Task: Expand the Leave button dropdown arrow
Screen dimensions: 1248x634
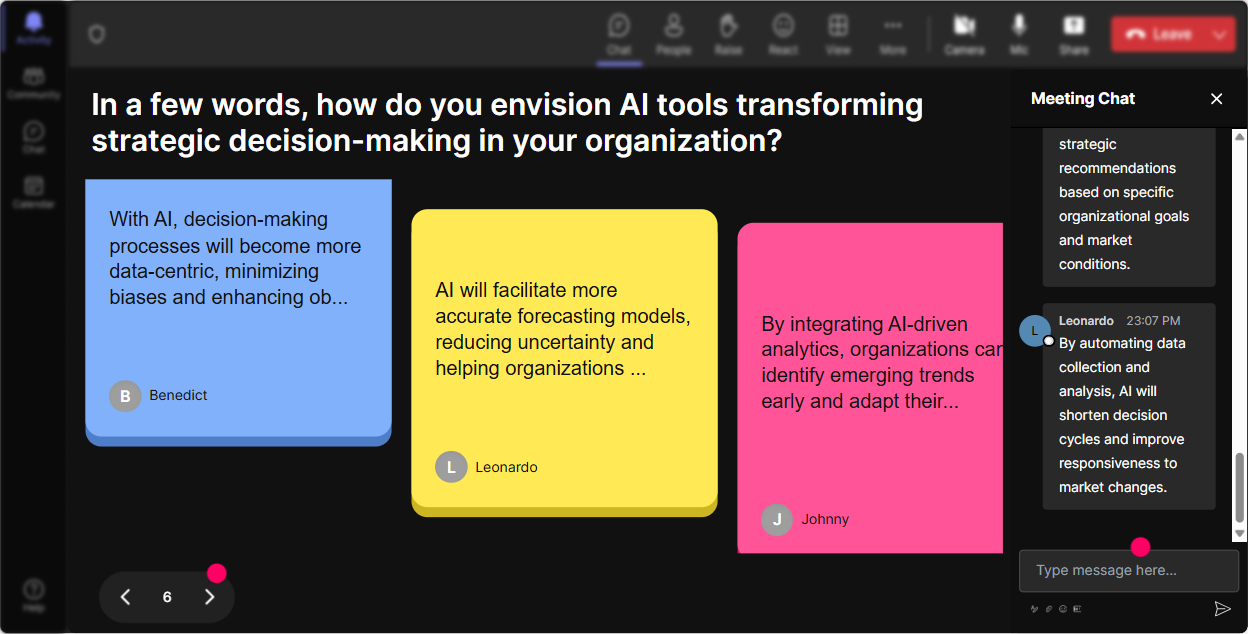Action: pos(1219,34)
